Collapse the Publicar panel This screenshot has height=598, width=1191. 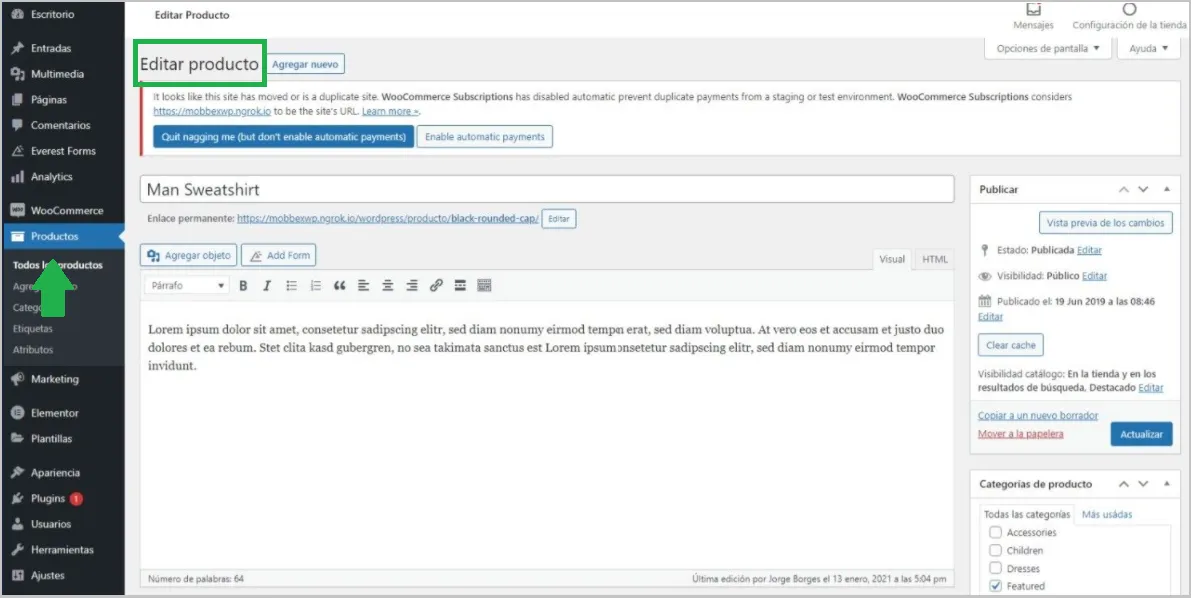(1167, 189)
